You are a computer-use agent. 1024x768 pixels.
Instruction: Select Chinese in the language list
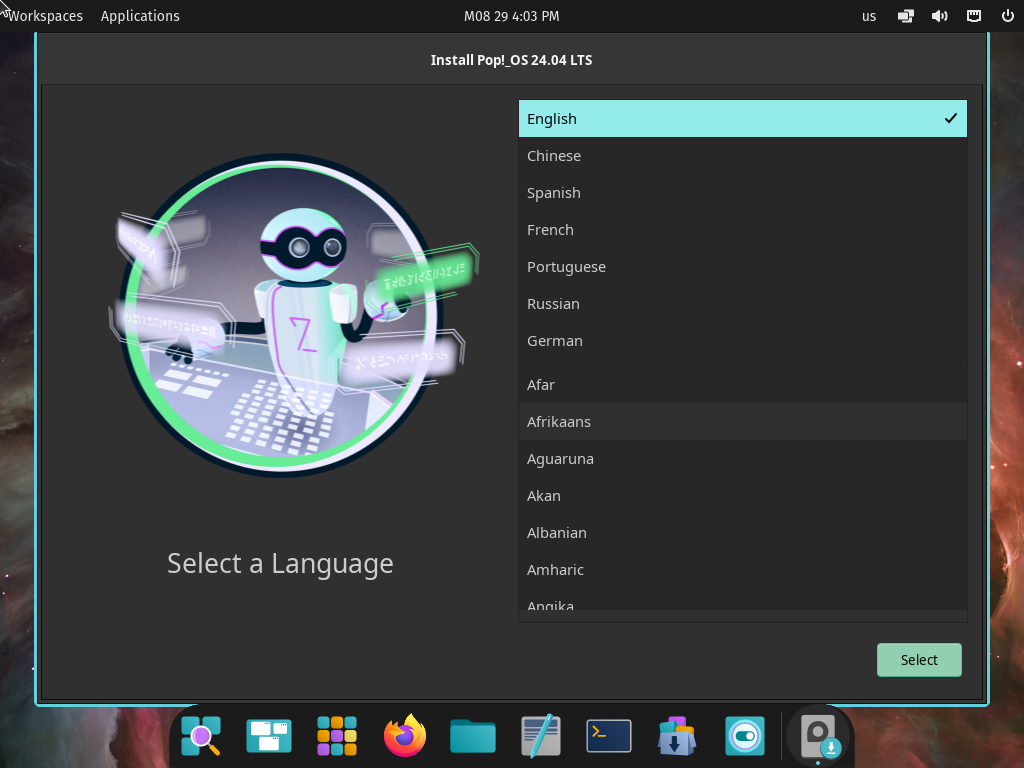point(743,156)
